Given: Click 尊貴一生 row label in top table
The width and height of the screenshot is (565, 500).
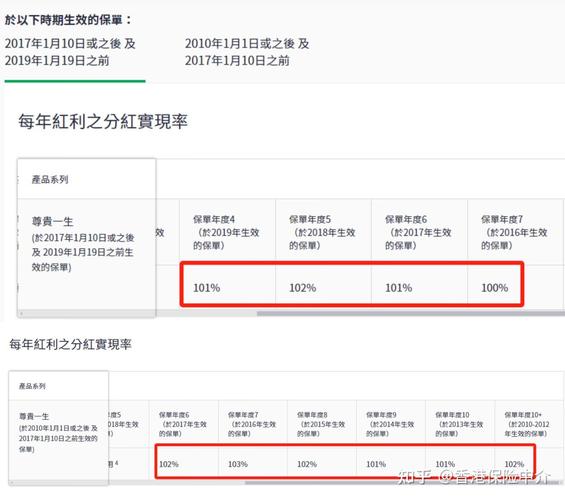Looking at the screenshot, I should coord(52,222).
